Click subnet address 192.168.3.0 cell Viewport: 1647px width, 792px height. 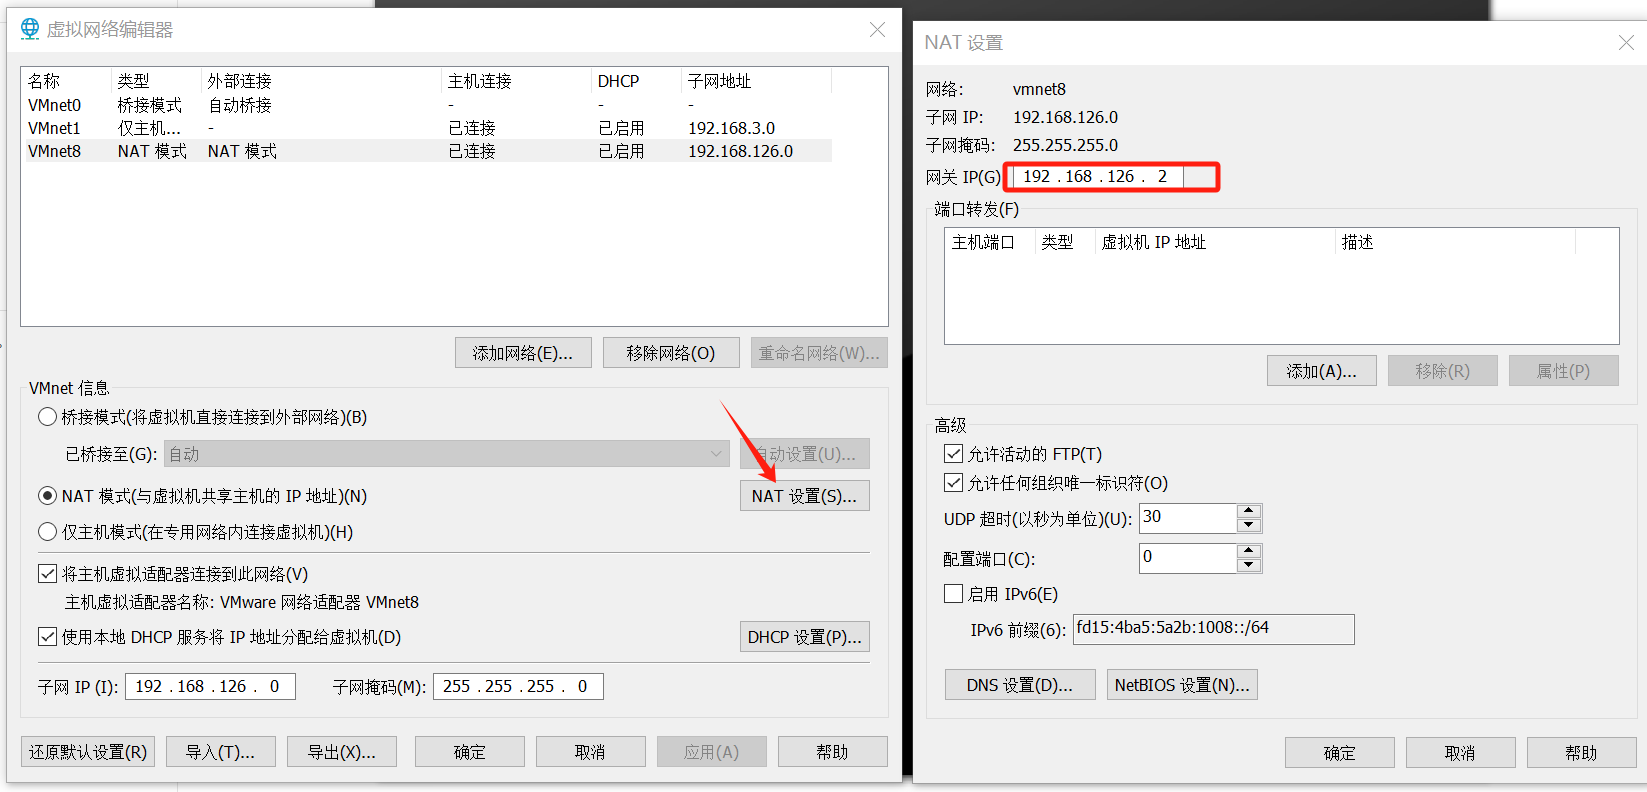click(x=732, y=128)
